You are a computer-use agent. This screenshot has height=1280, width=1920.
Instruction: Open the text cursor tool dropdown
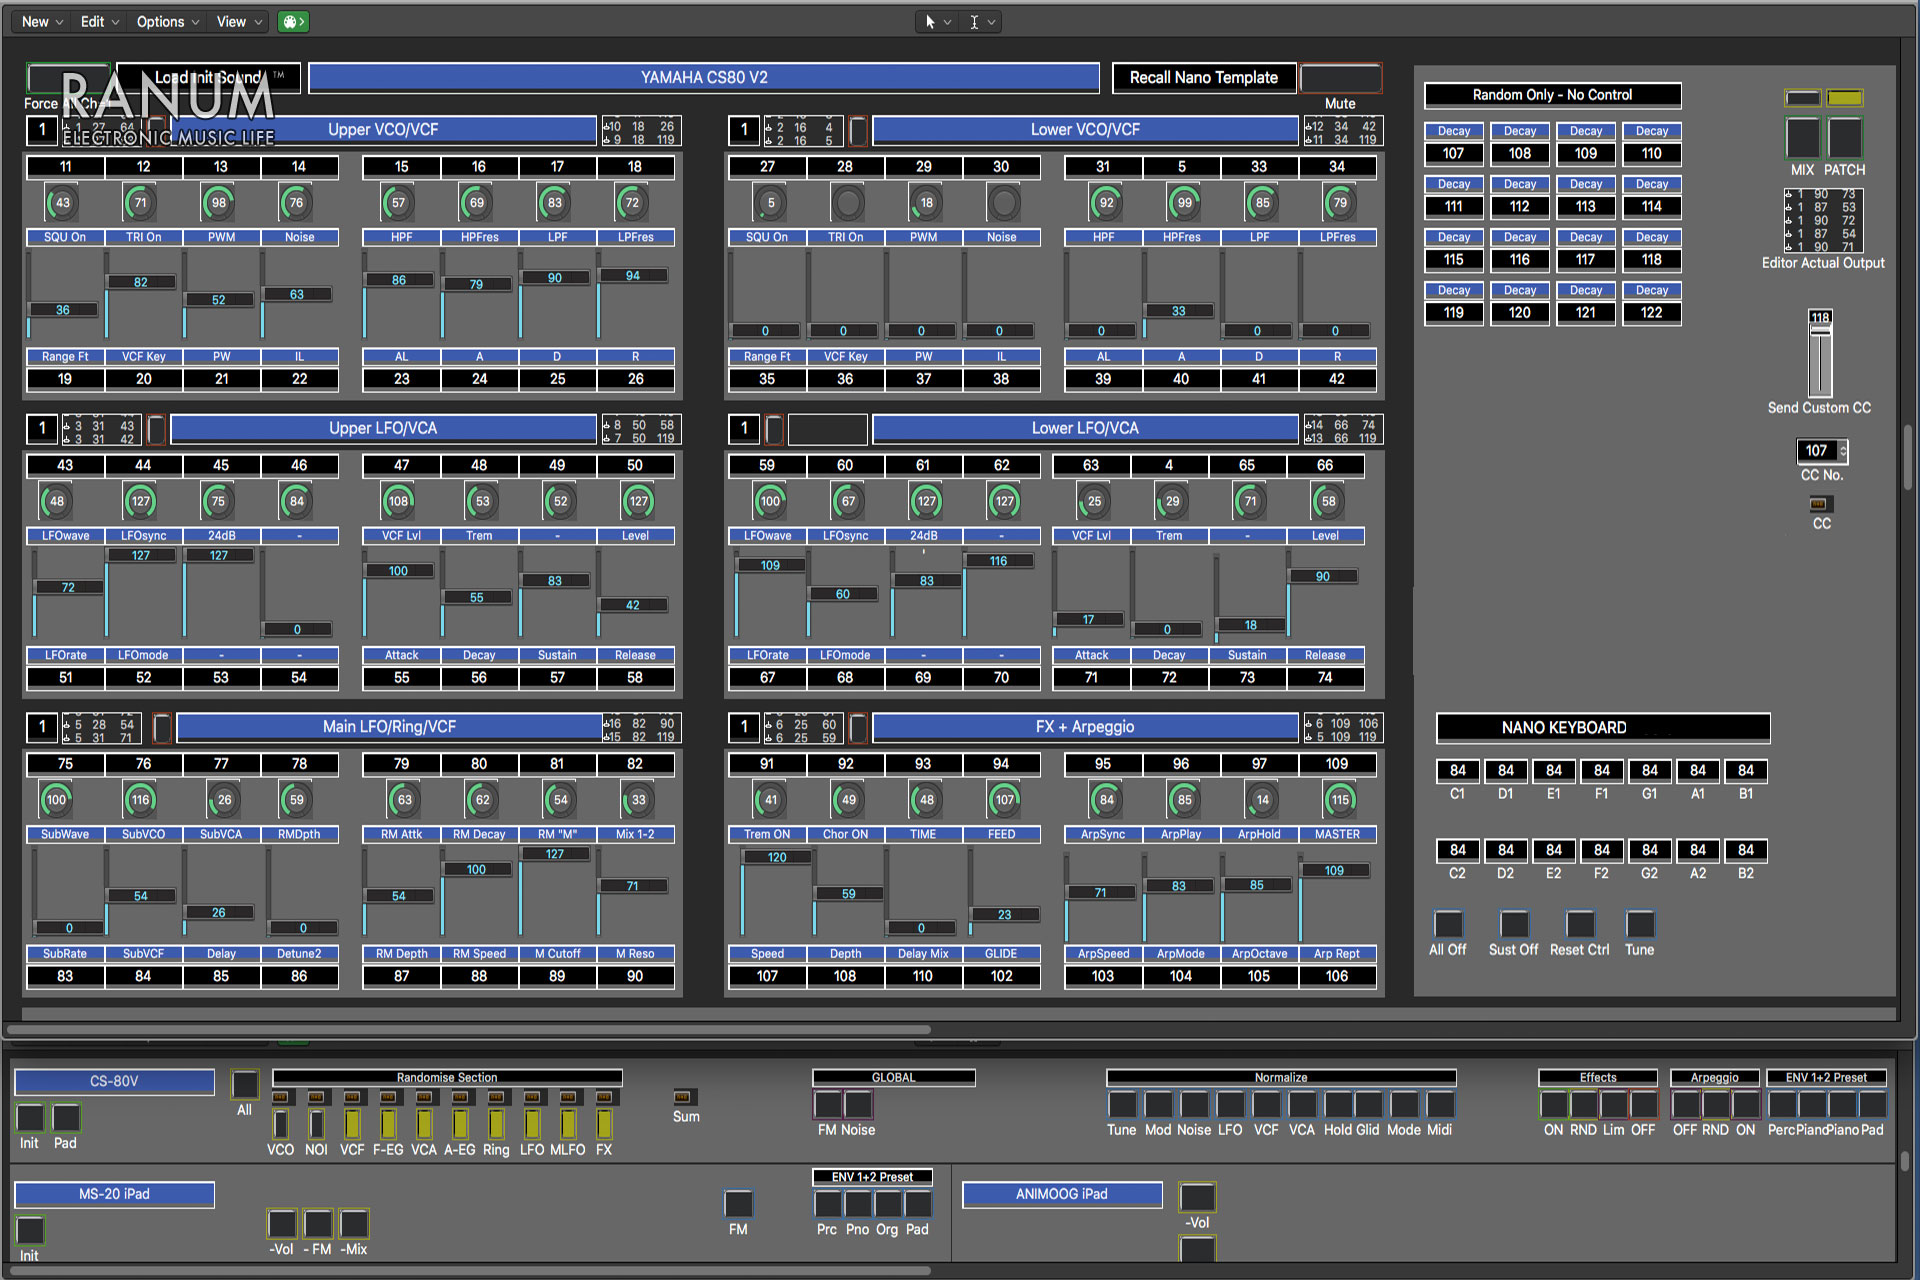pyautogui.click(x=981, y=22)
